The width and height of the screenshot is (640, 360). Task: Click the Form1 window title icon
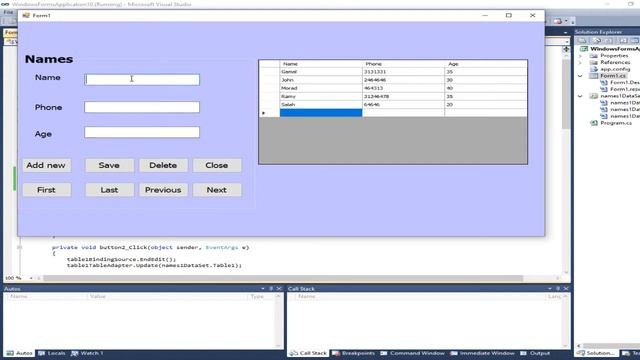click(26, 16)
